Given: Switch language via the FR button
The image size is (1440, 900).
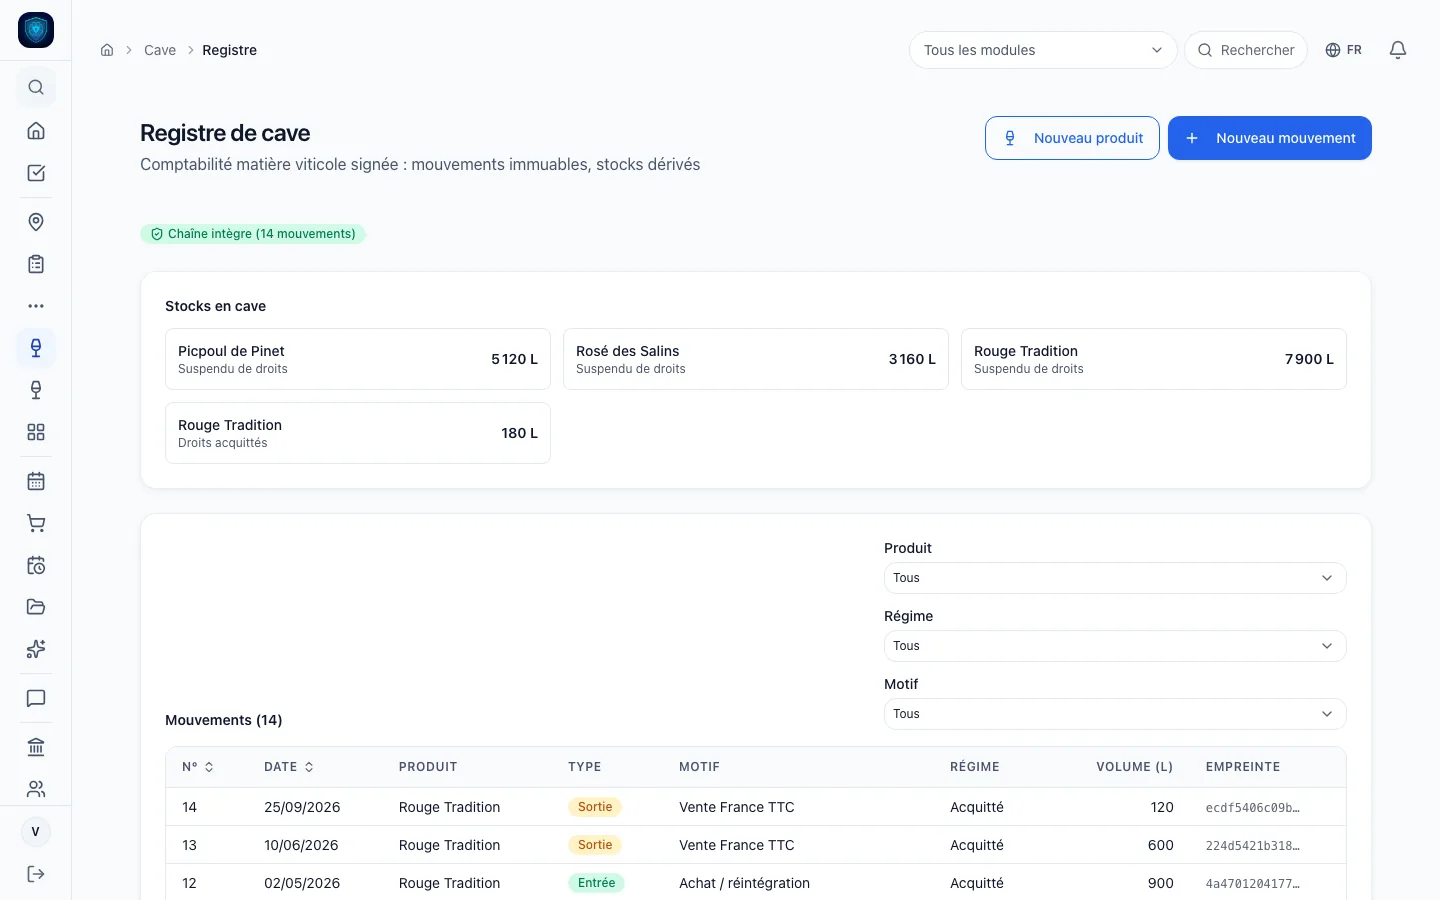Looking at the screenshot, I should tap(1344, 50).
